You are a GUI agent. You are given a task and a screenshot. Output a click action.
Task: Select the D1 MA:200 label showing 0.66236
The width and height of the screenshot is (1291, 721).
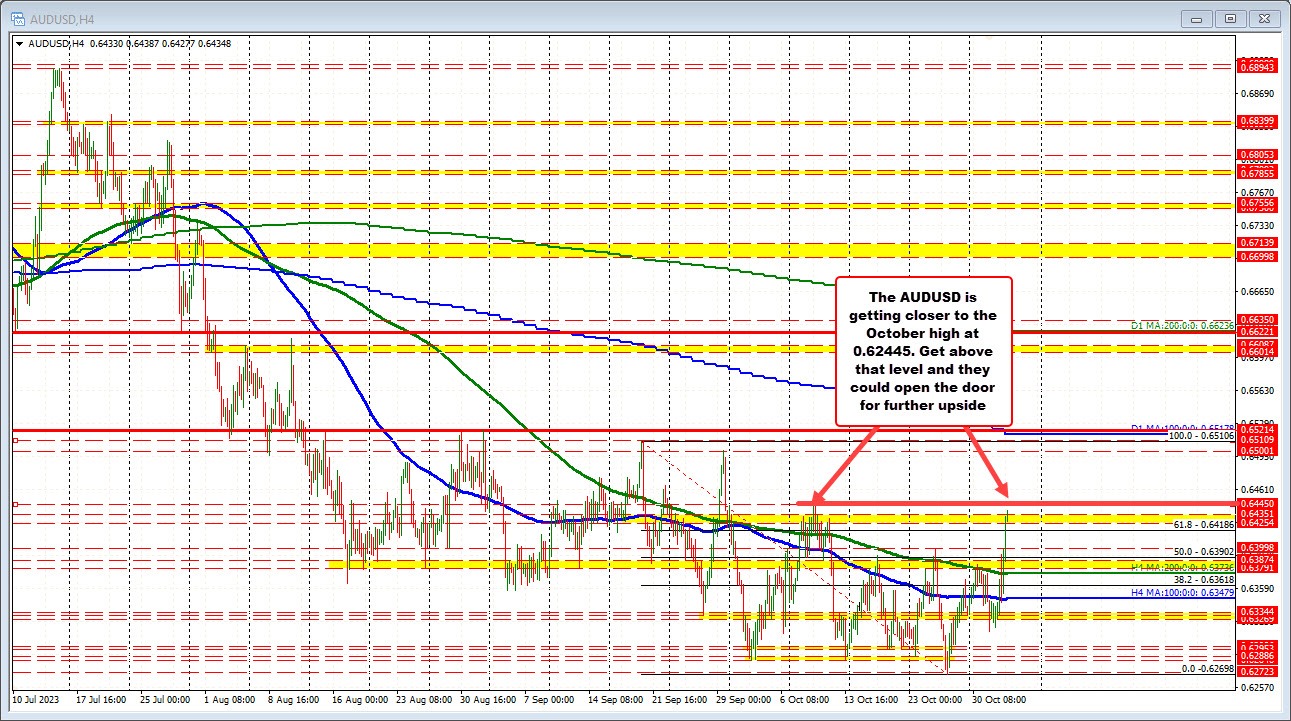point(1180,326)
